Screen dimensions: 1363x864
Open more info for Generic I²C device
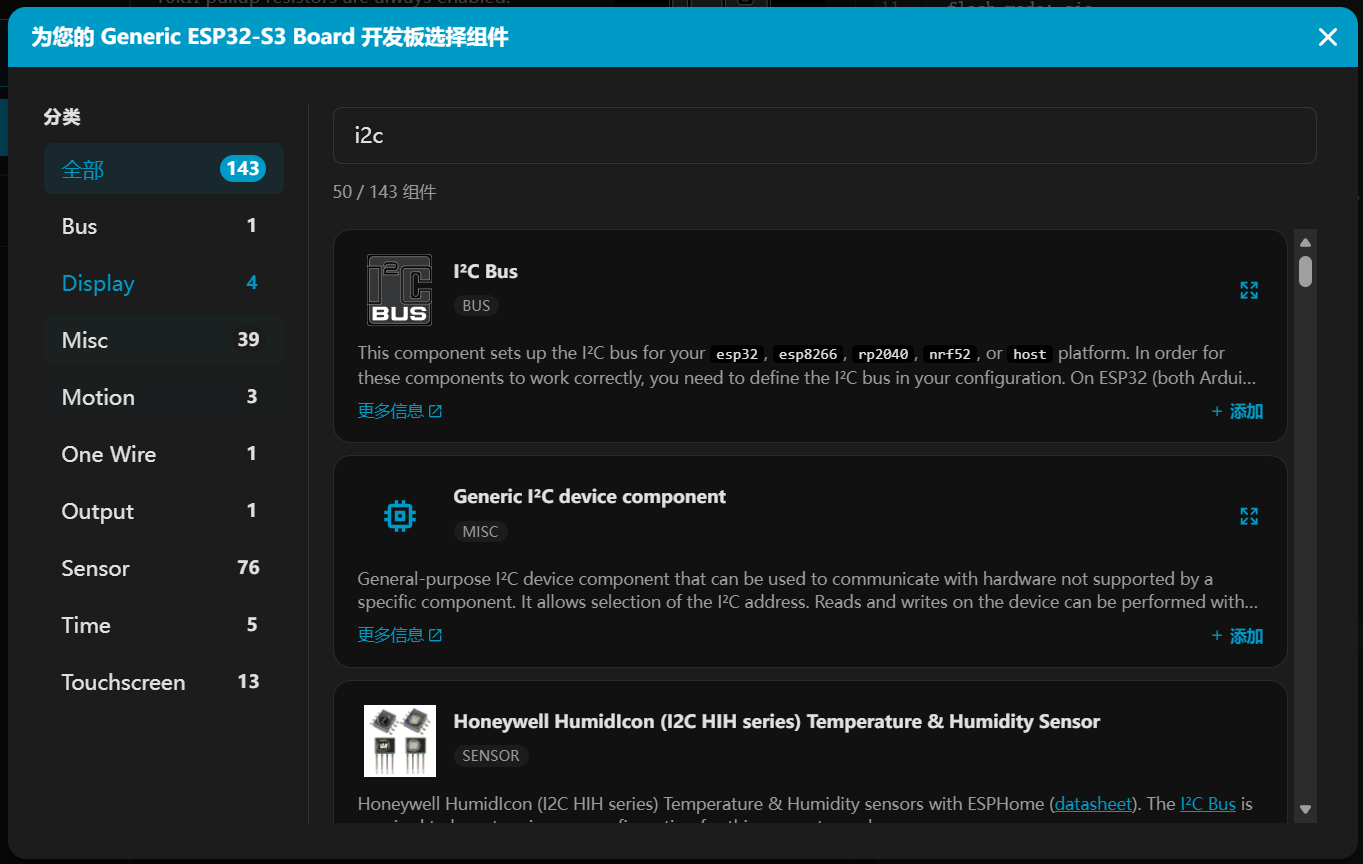click(400, 635)
